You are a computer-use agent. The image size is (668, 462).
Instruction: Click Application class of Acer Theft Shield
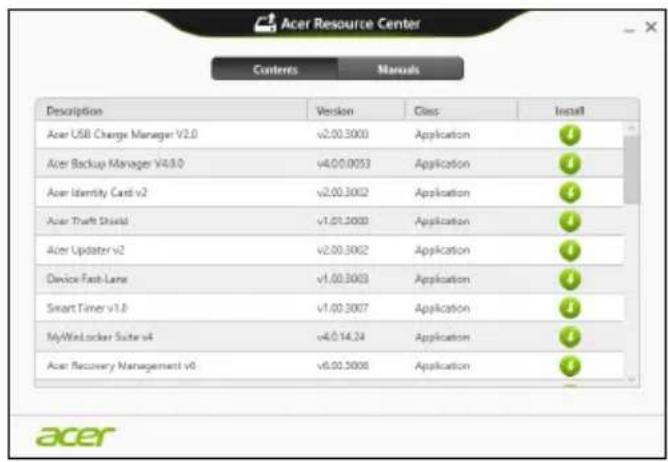pos(442,222)
